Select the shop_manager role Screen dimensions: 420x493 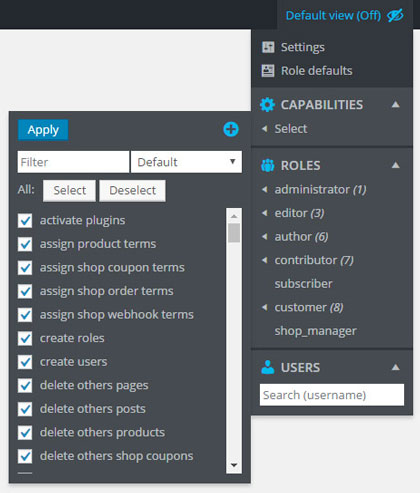pos(315,331)
